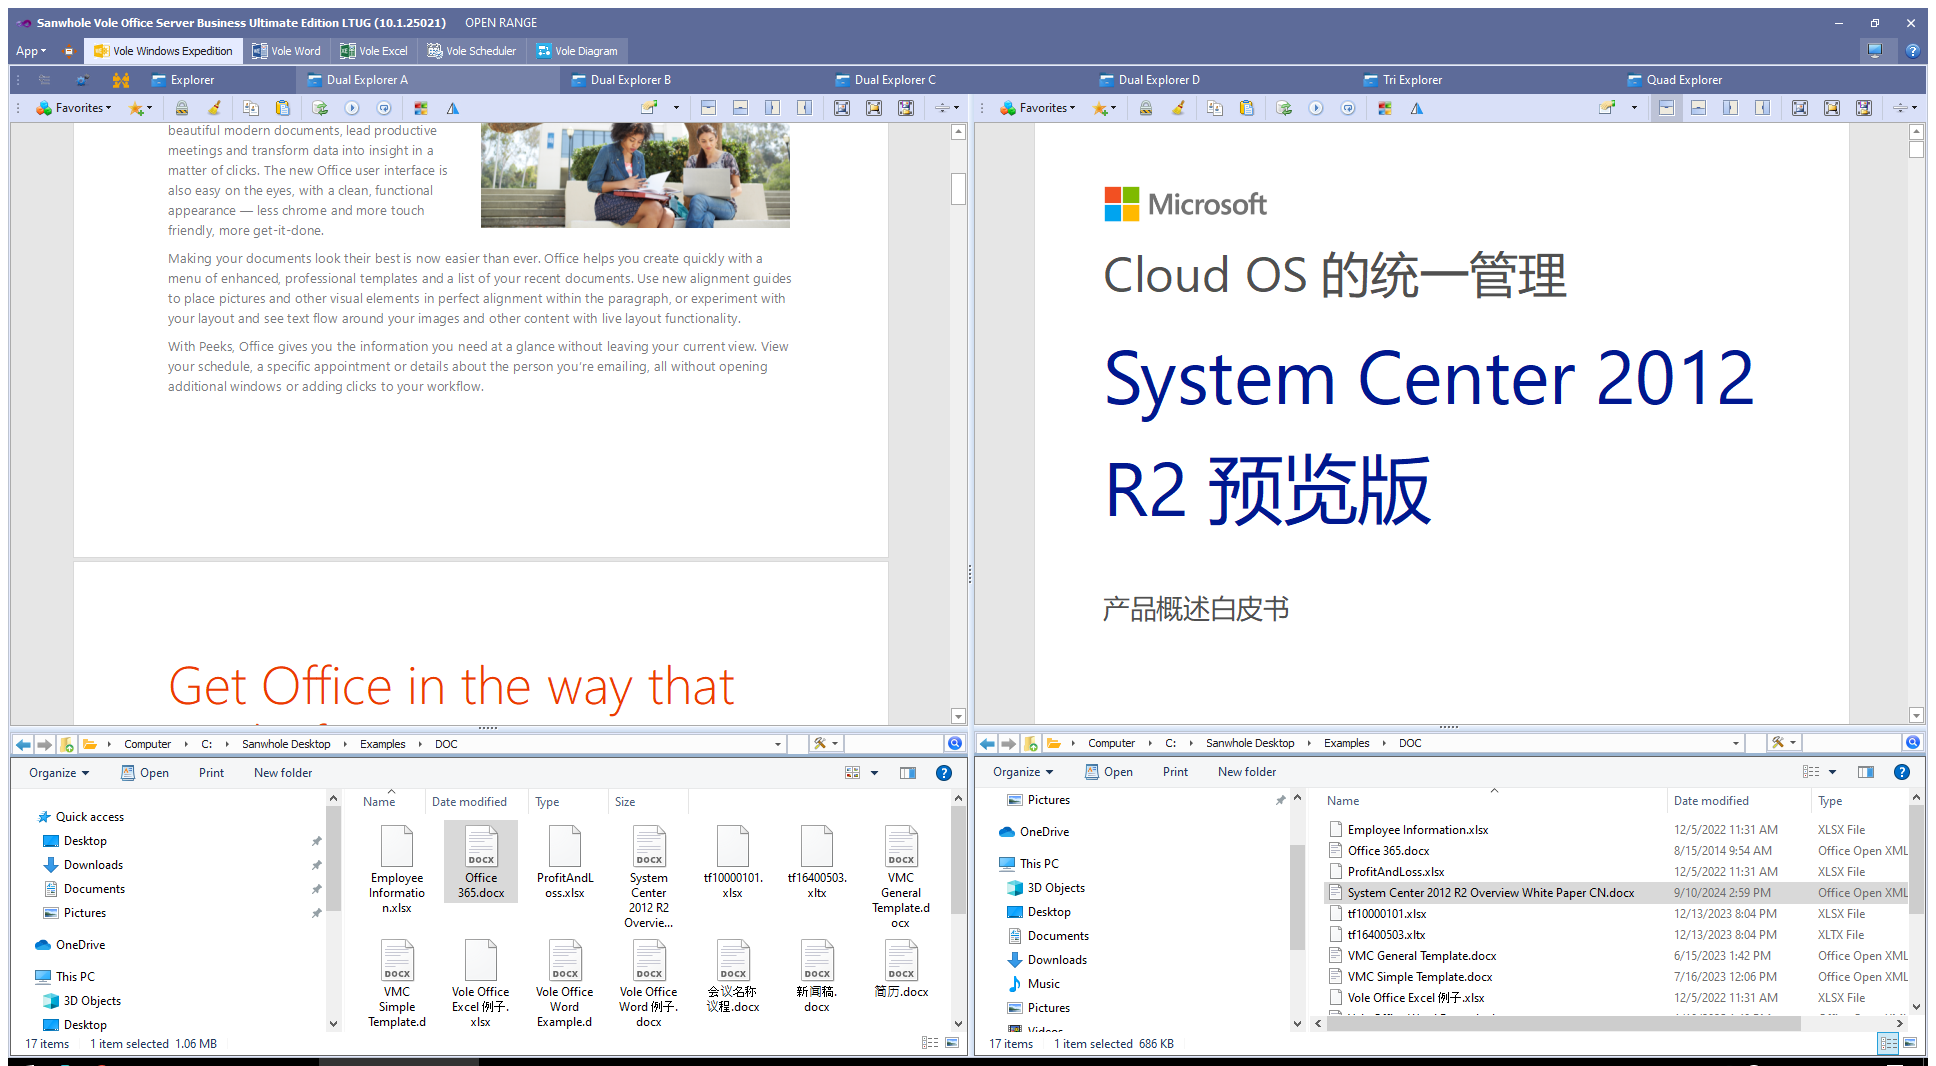Image resolution: width=1936 pixels, height=1066 pixels.
Task: Open the right pane Favorites dropdown
Action: click(x=1039, y=108)
